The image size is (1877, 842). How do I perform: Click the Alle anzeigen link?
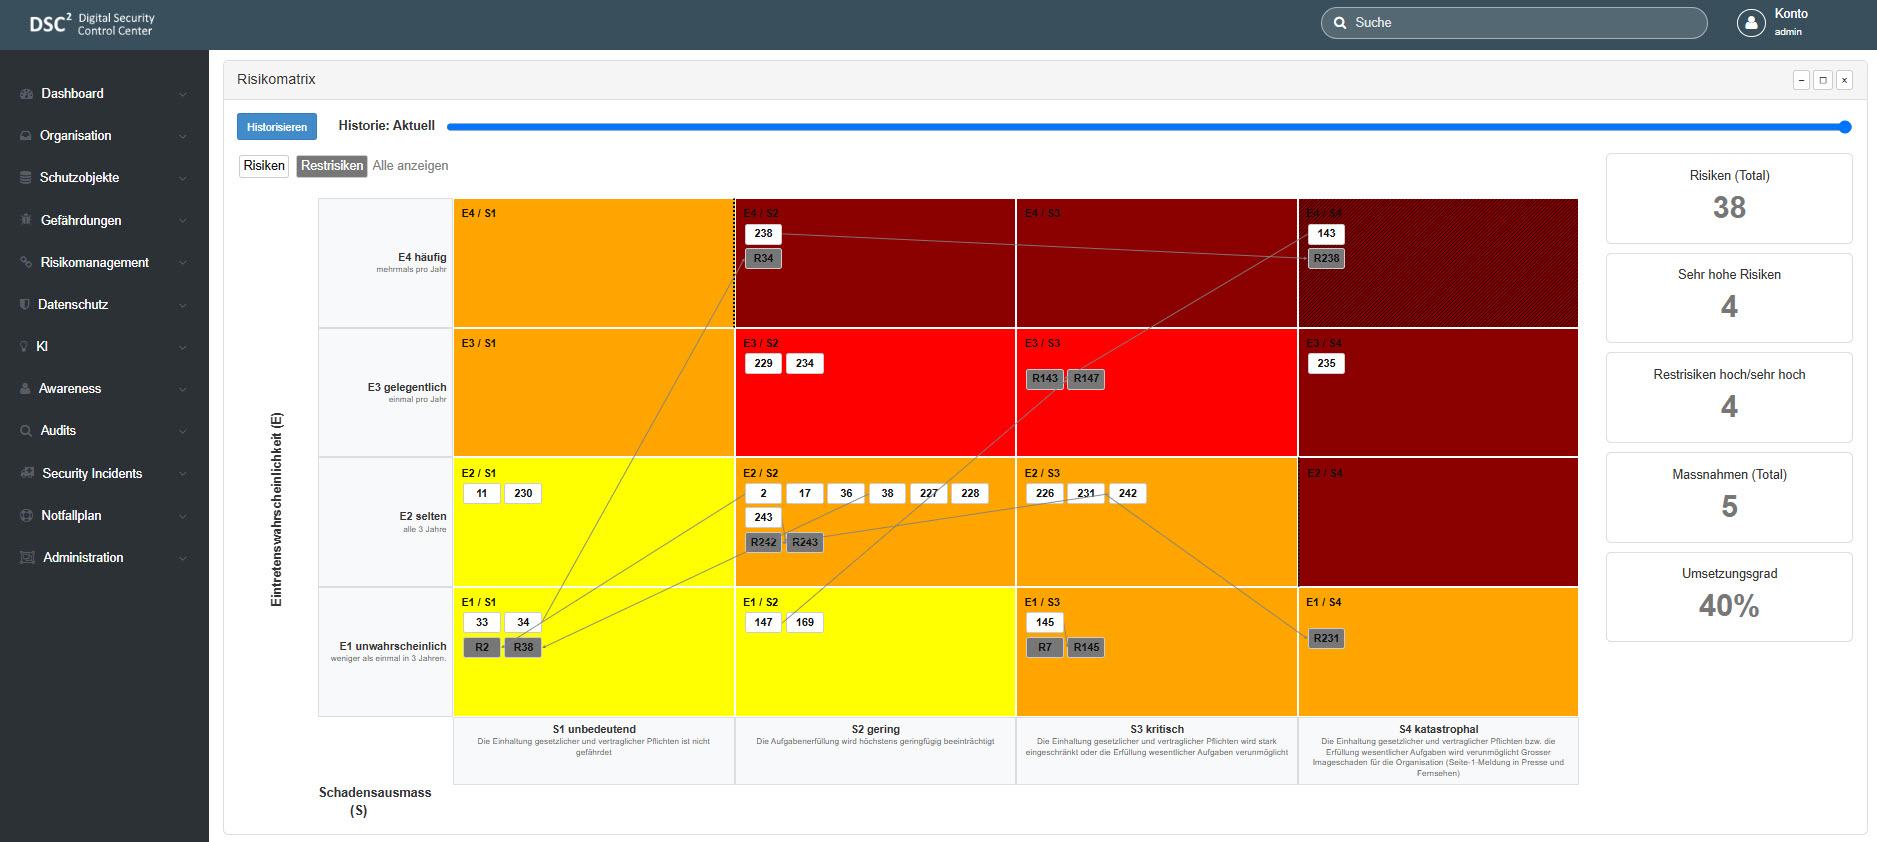(x=410, y=166)
